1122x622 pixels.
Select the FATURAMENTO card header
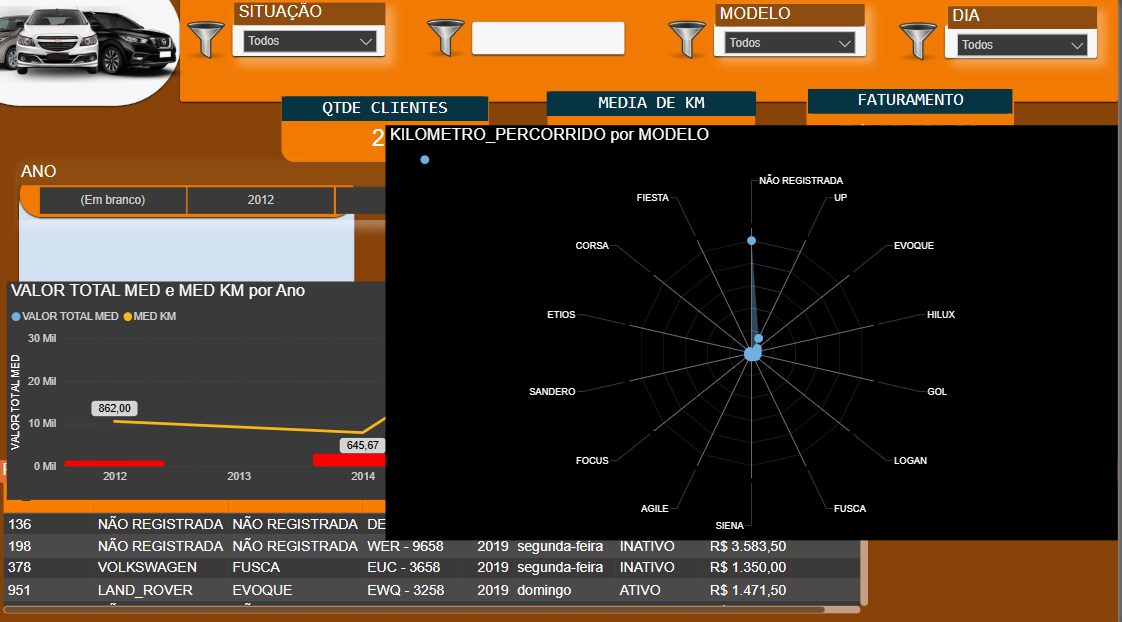coord(910,100)
